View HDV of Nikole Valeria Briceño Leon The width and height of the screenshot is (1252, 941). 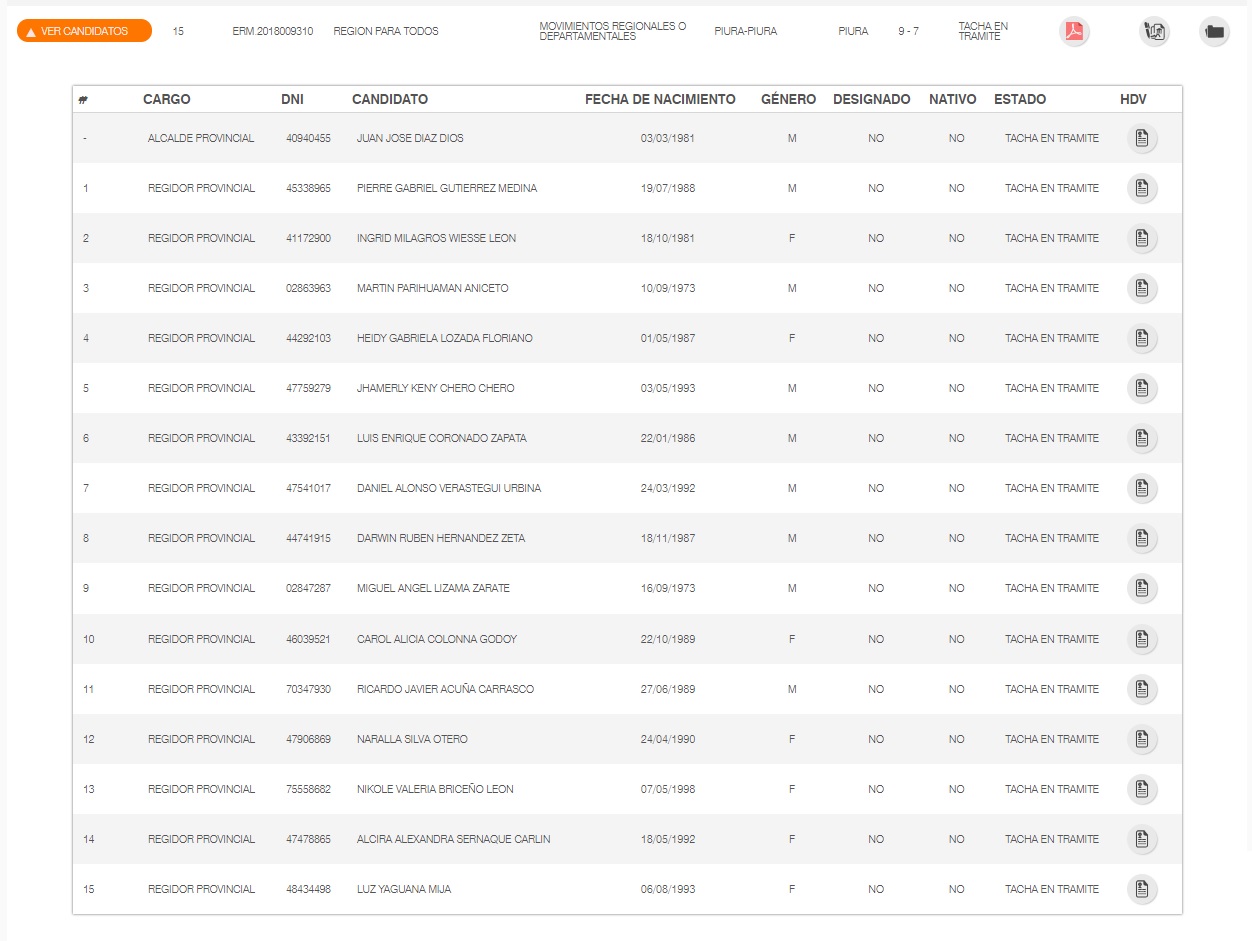tap(1142, 789)
